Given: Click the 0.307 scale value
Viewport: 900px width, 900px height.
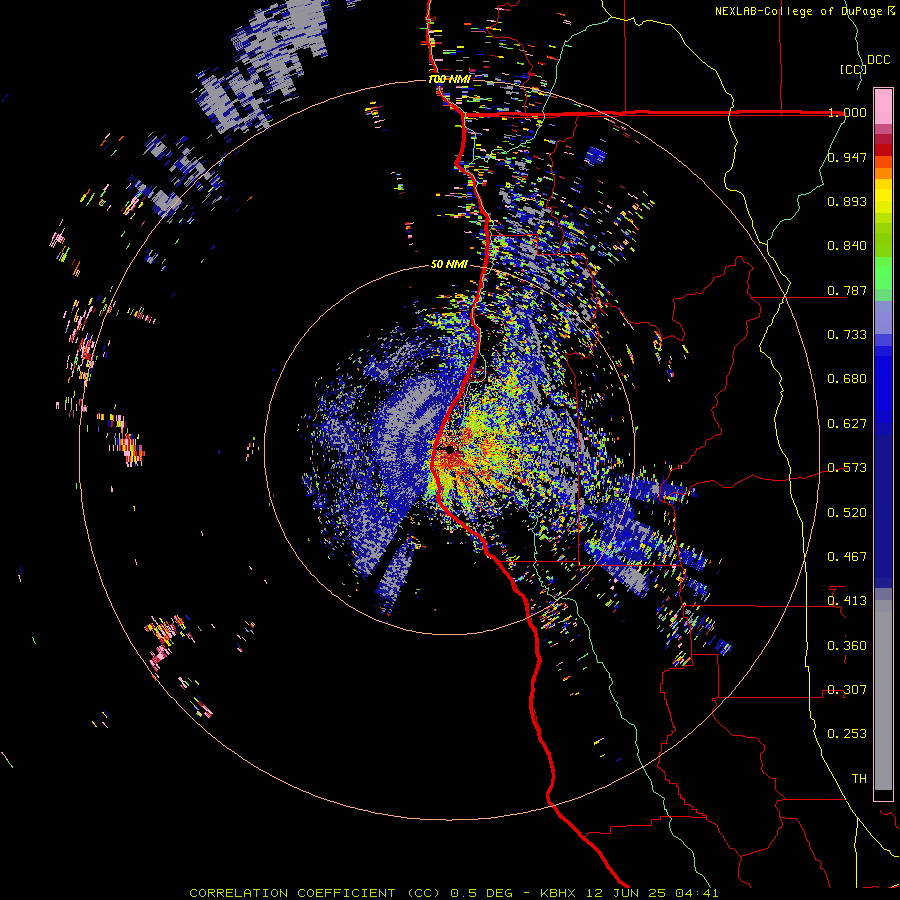Looking at the screenshot, I should 847,690.
